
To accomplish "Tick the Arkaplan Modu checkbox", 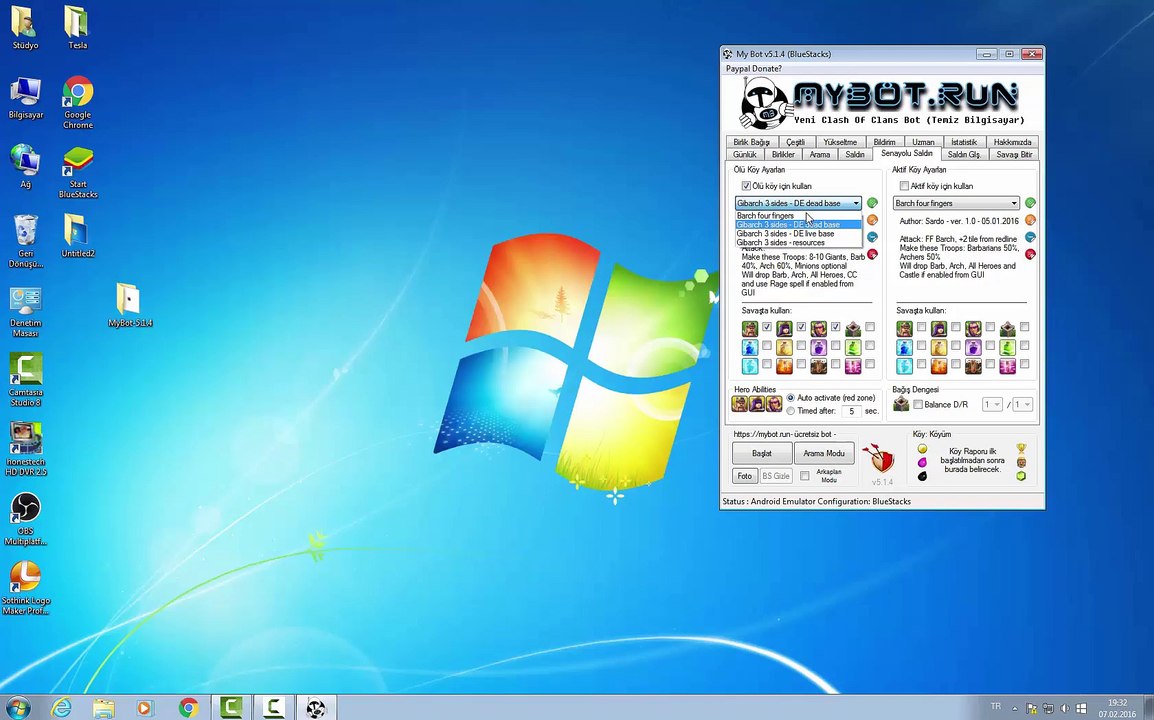I will [x=804, y=476].
